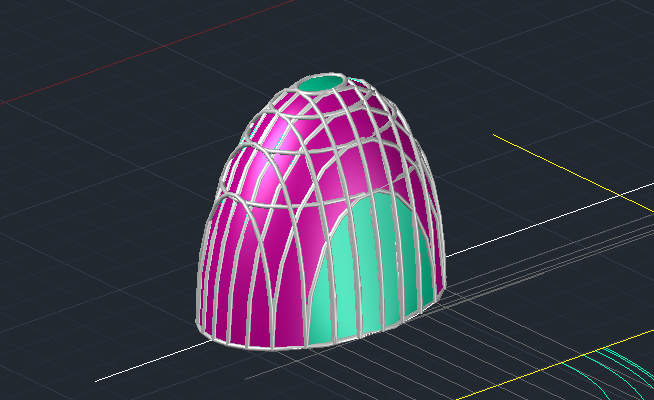
Task: Pick the cyan concentric arcs
Action: (611, 372)
